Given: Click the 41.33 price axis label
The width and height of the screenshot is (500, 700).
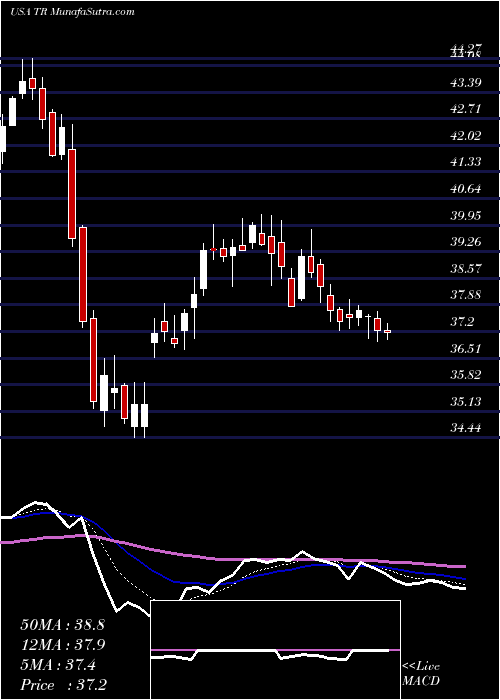Looking at the screenshot, I should (x=465, y=162).
